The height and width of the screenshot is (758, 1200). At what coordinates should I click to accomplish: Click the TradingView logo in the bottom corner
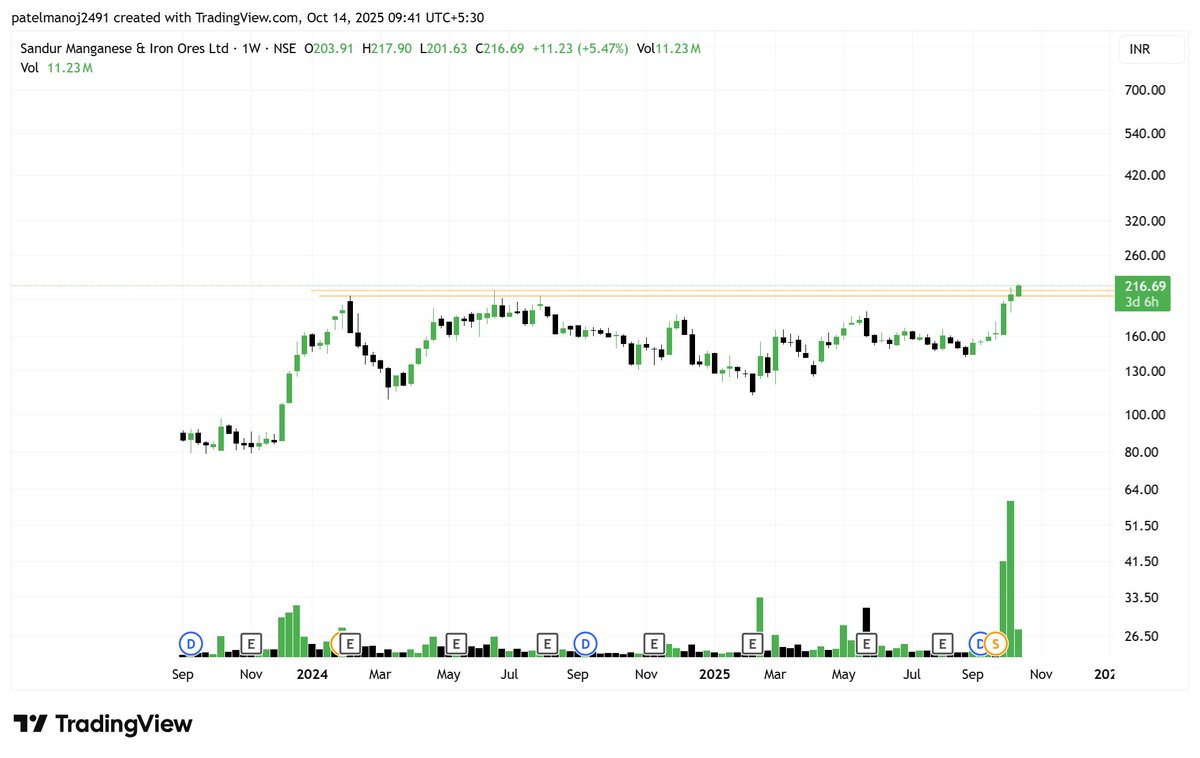(x=100, y=724)
